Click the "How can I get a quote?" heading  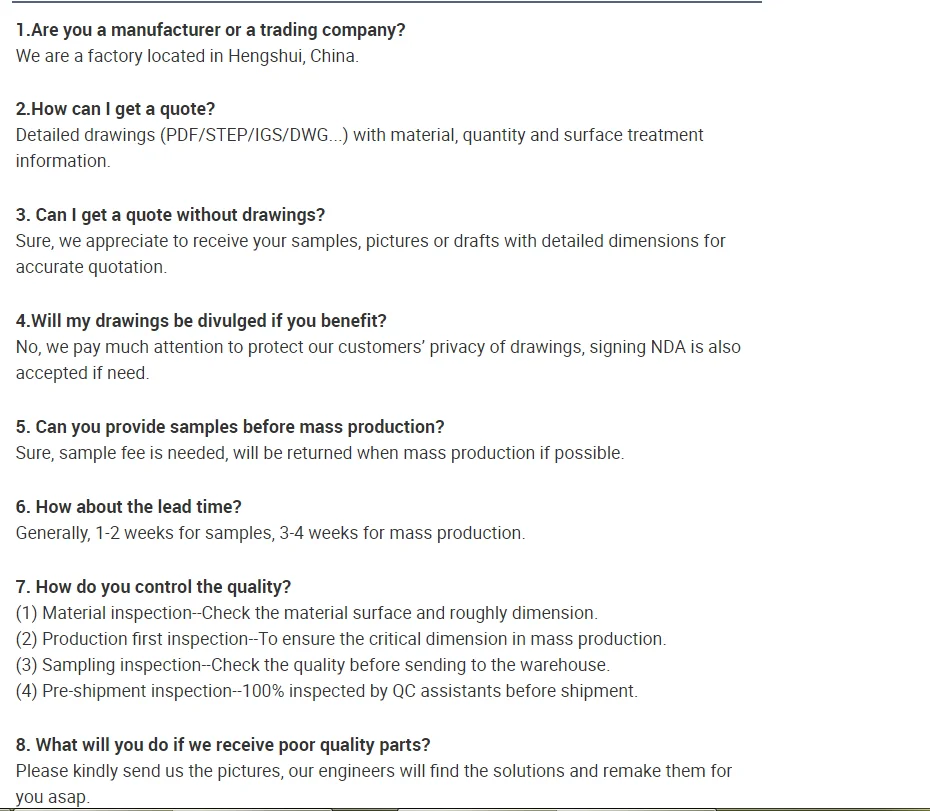tap(115, 109)
